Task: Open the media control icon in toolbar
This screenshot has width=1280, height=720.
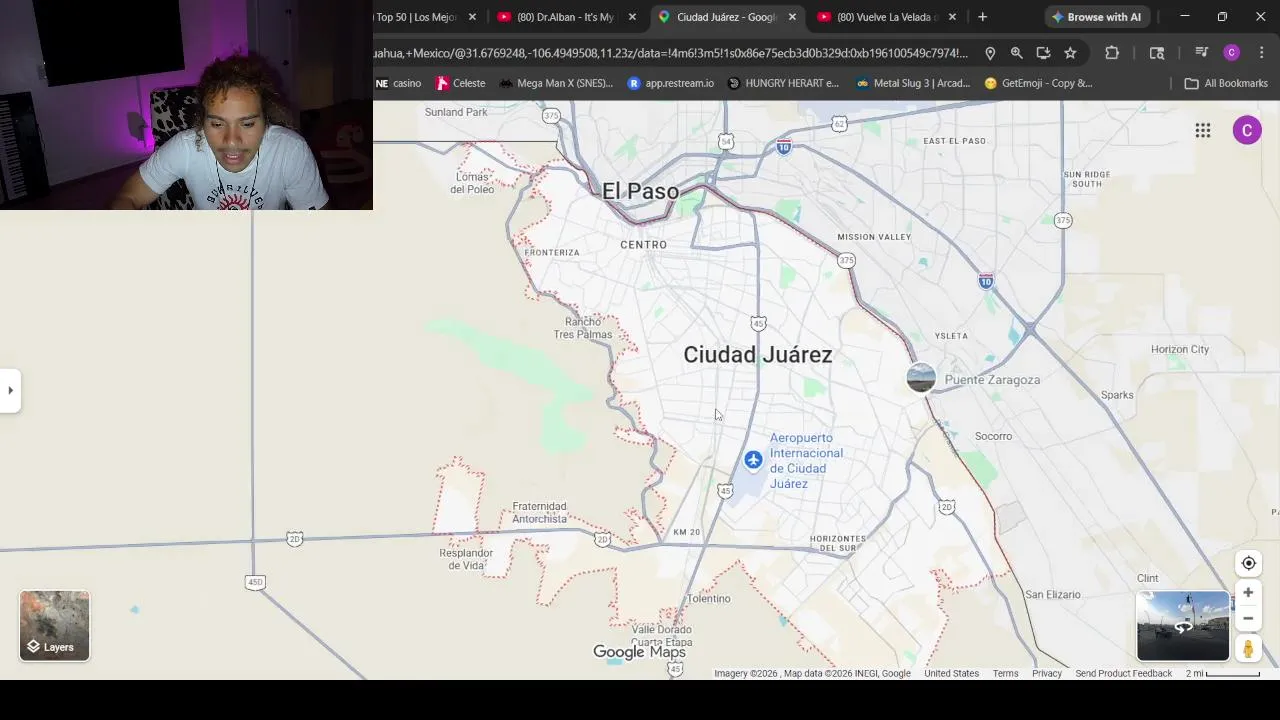Action: tap(1202, 53)
